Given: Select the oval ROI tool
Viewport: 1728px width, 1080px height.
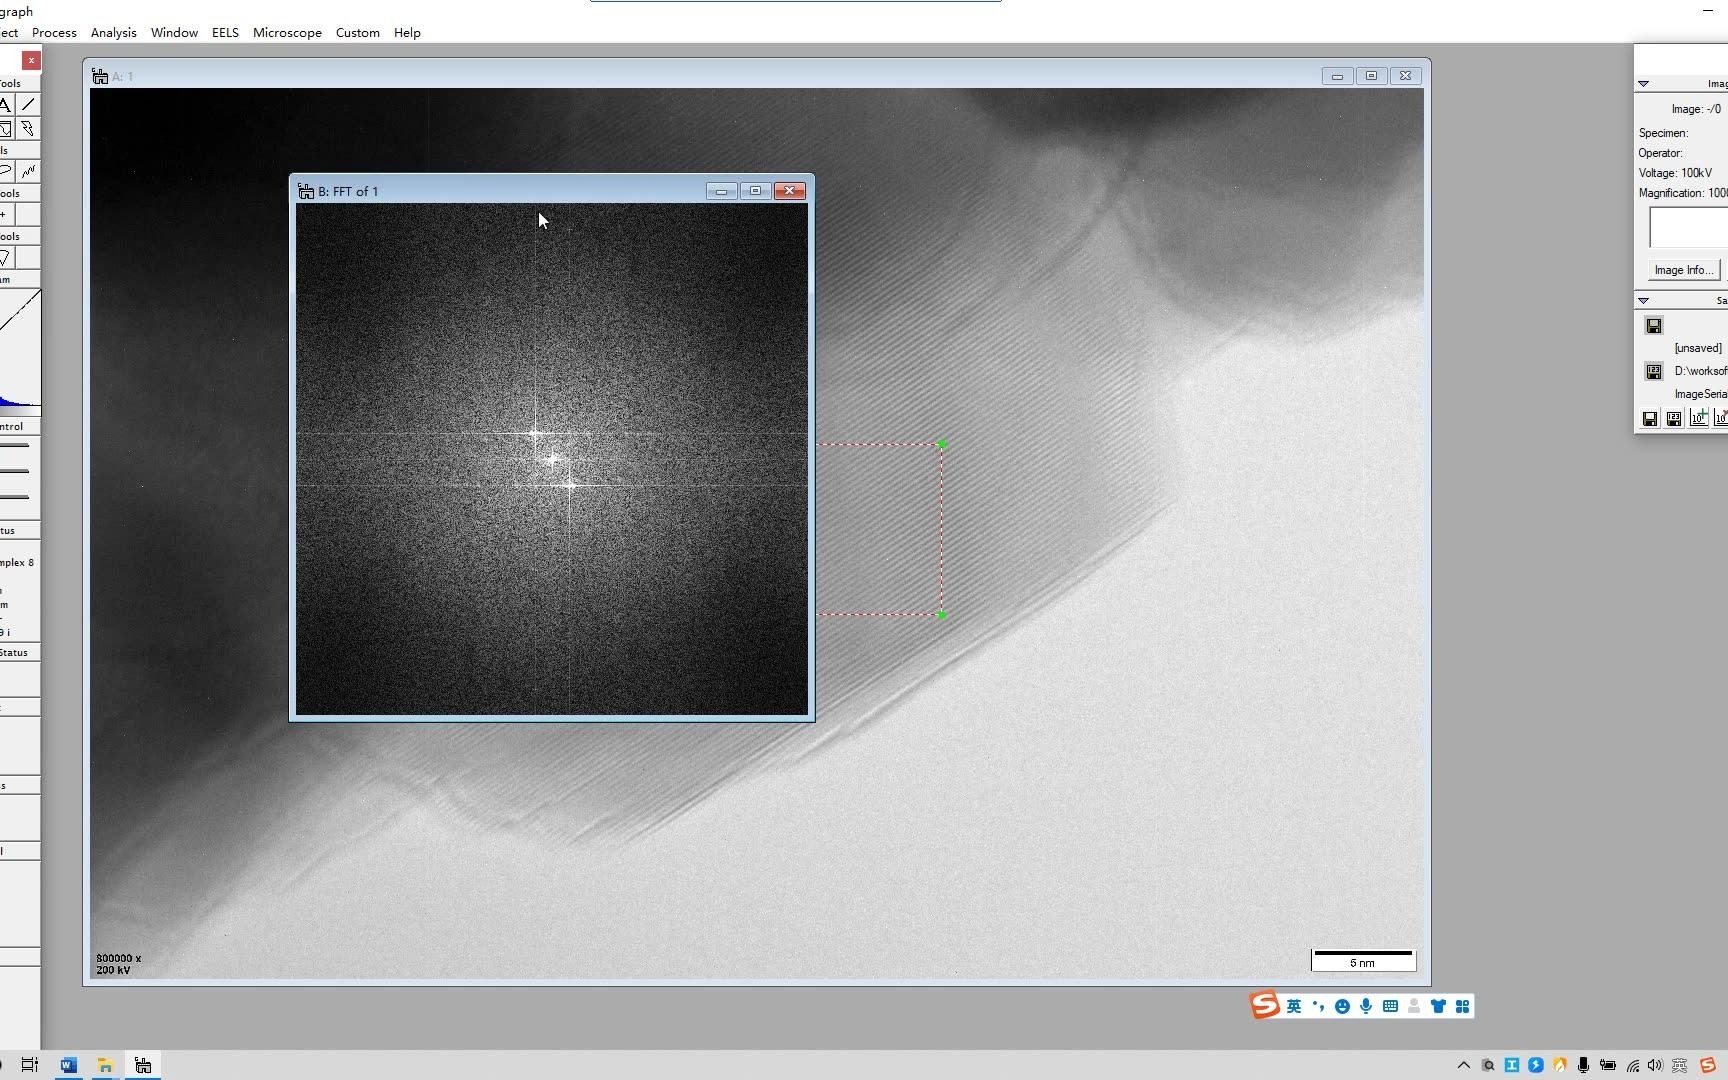Looking at the screenshot, I should tap(6, 170).
